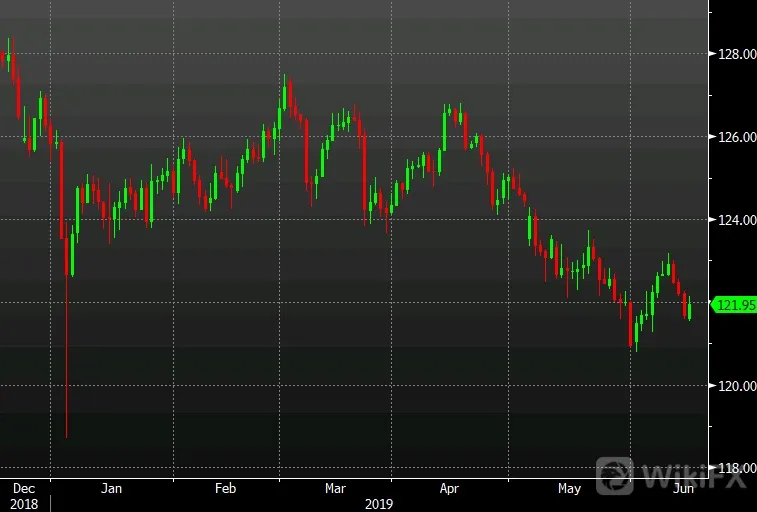Viewport: 757px width, 512px height.
Task: Select the 126.00 price axis label
Action: (x=737, y=137)
